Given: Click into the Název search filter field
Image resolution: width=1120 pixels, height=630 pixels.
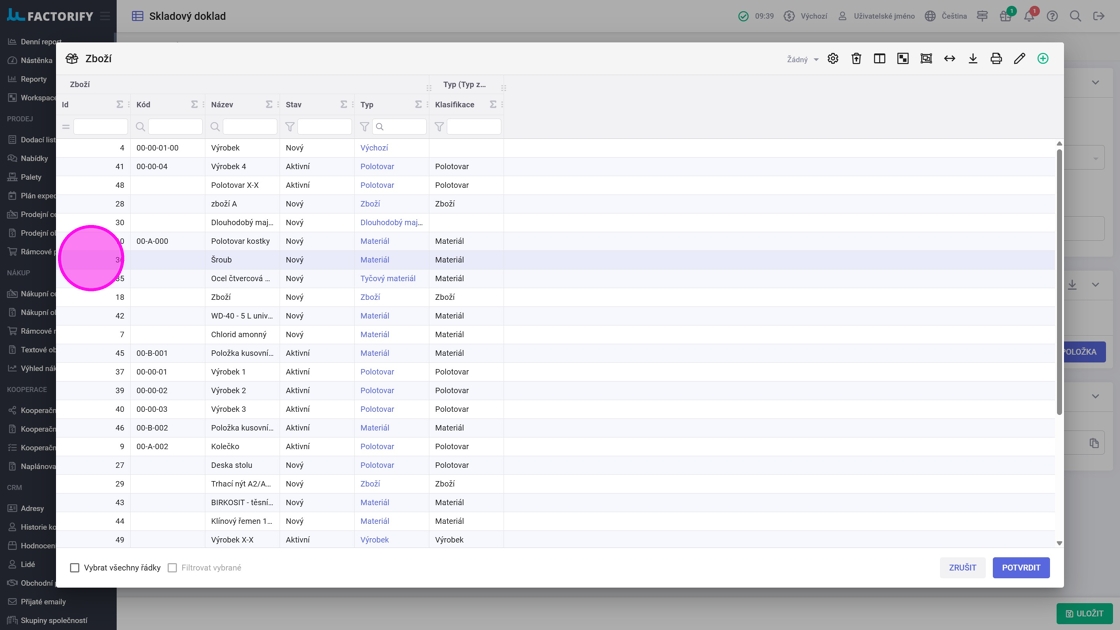Looking at the screenshot, I should click(250, 126).
